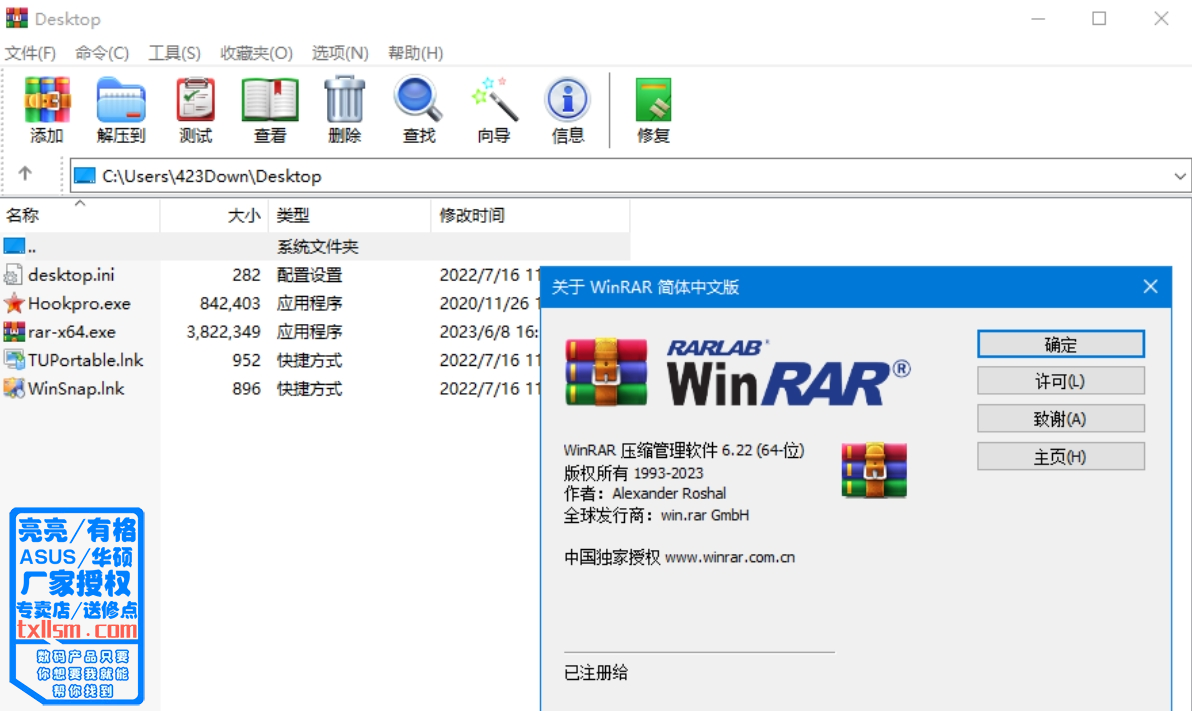Maximize the Desktop WinRAR window
The image size is (1192, 711).
tap(1099, 18)
